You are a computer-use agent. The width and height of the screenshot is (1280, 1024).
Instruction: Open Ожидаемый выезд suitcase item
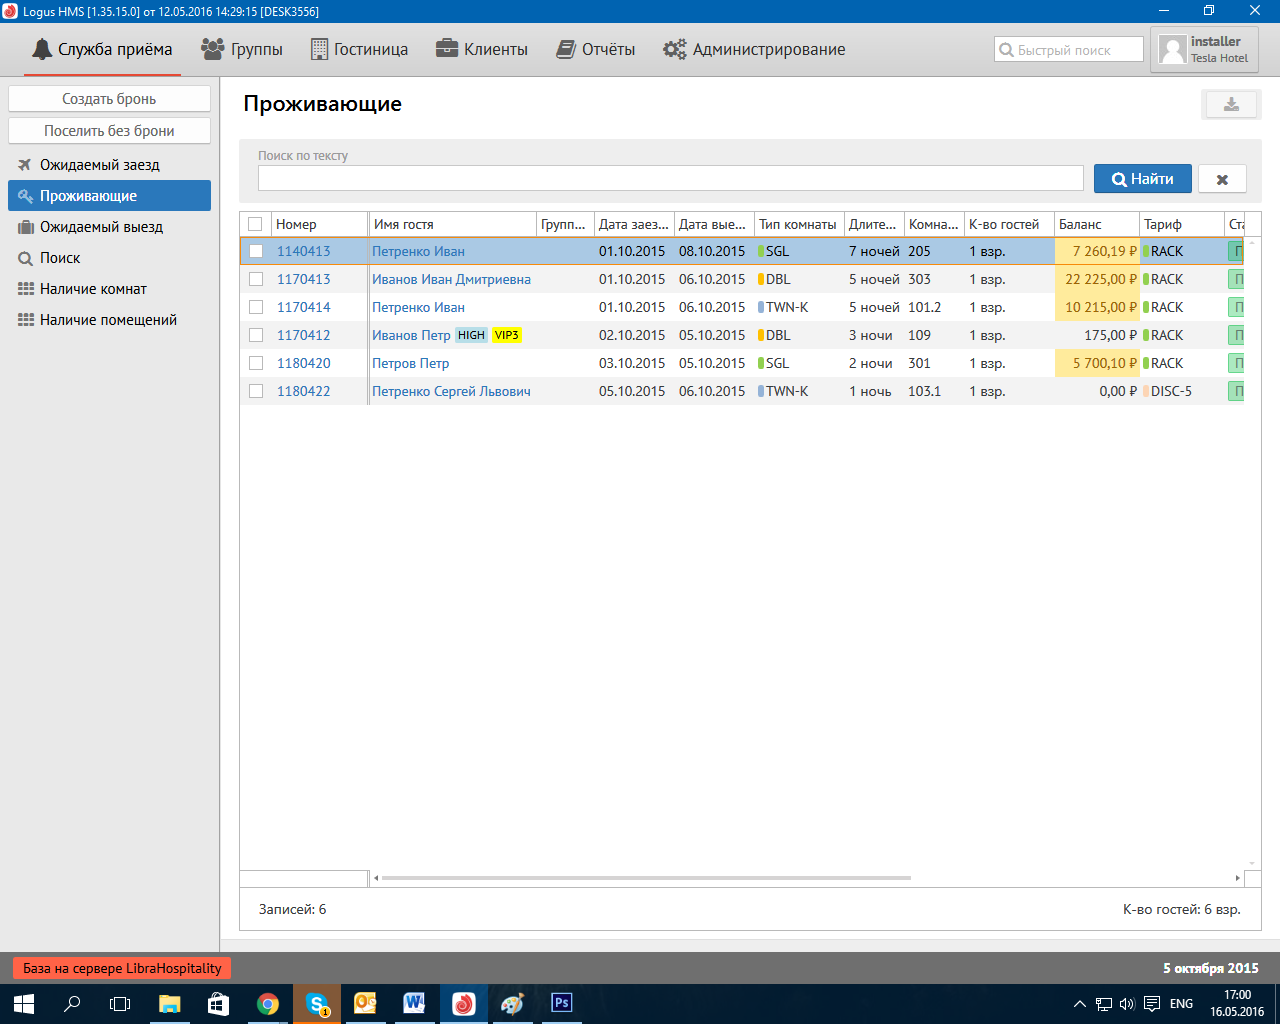coord(101,227)
